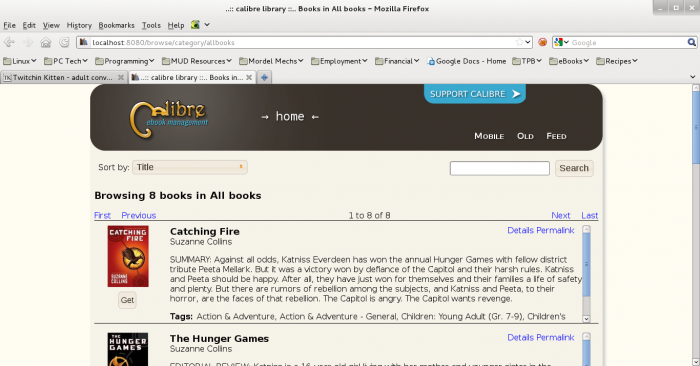Click the calibre ebook management logo
The image size is (700, 366).
click(x=168, y=118)
